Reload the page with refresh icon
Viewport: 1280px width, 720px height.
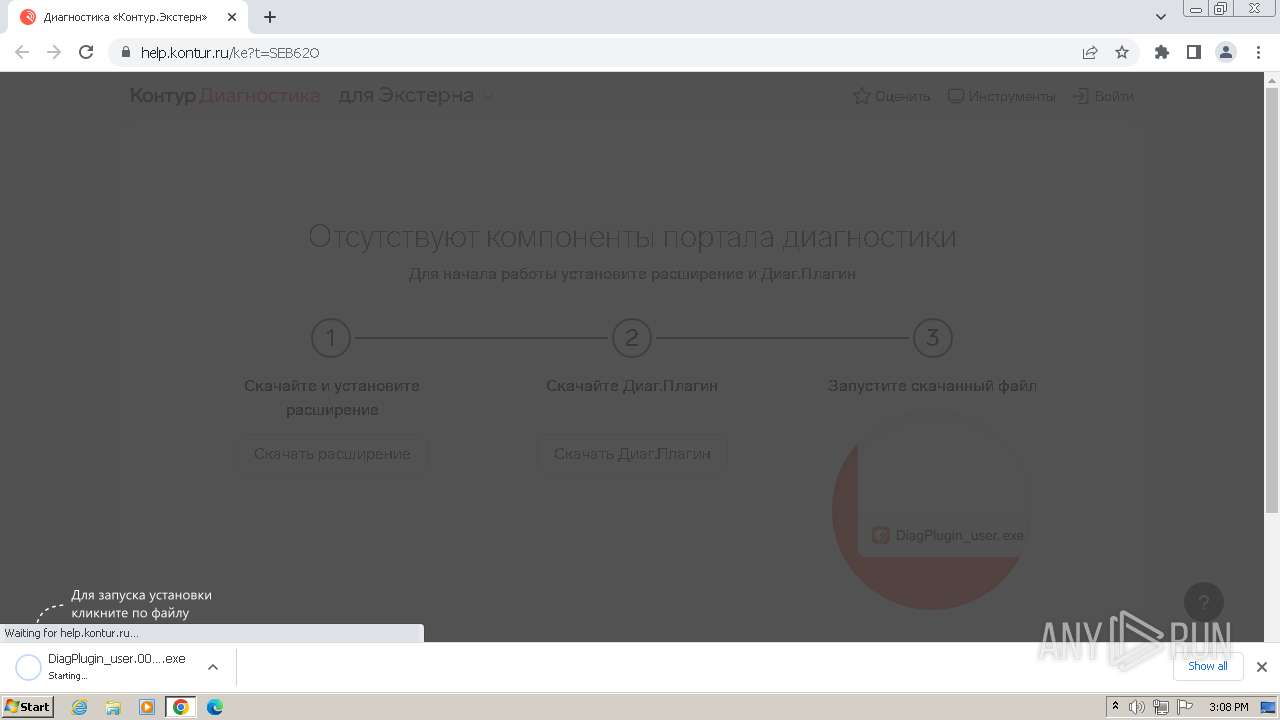click(x=86, y=52)
